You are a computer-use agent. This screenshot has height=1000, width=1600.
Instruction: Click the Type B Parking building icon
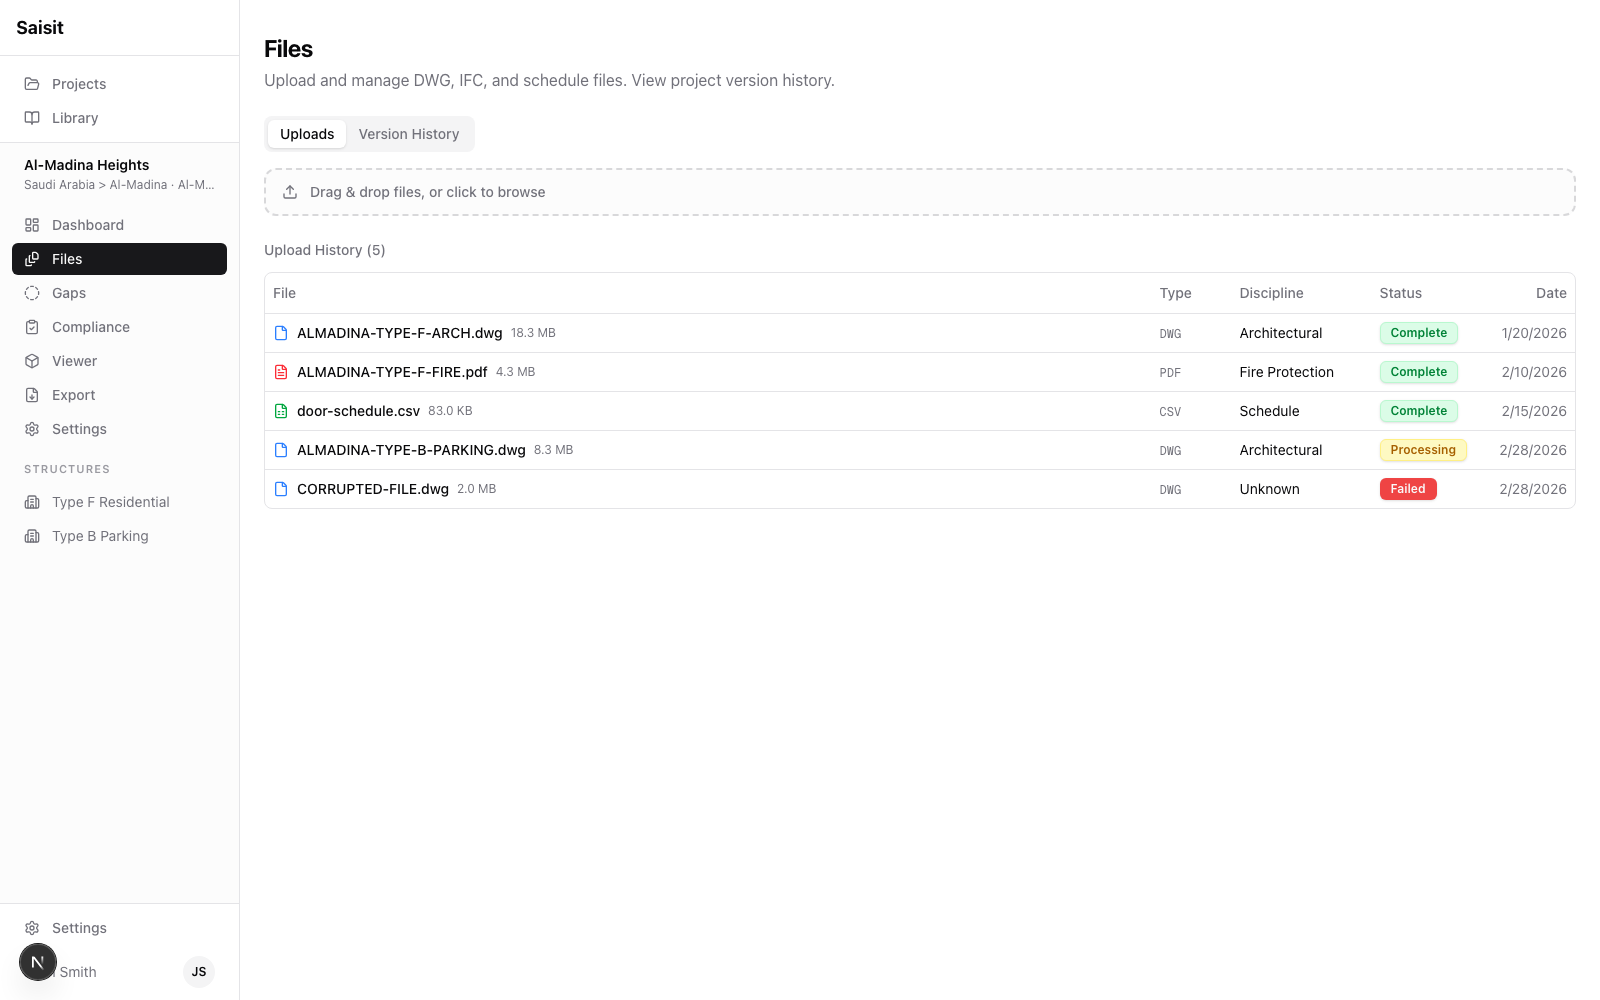click(32, 536)
